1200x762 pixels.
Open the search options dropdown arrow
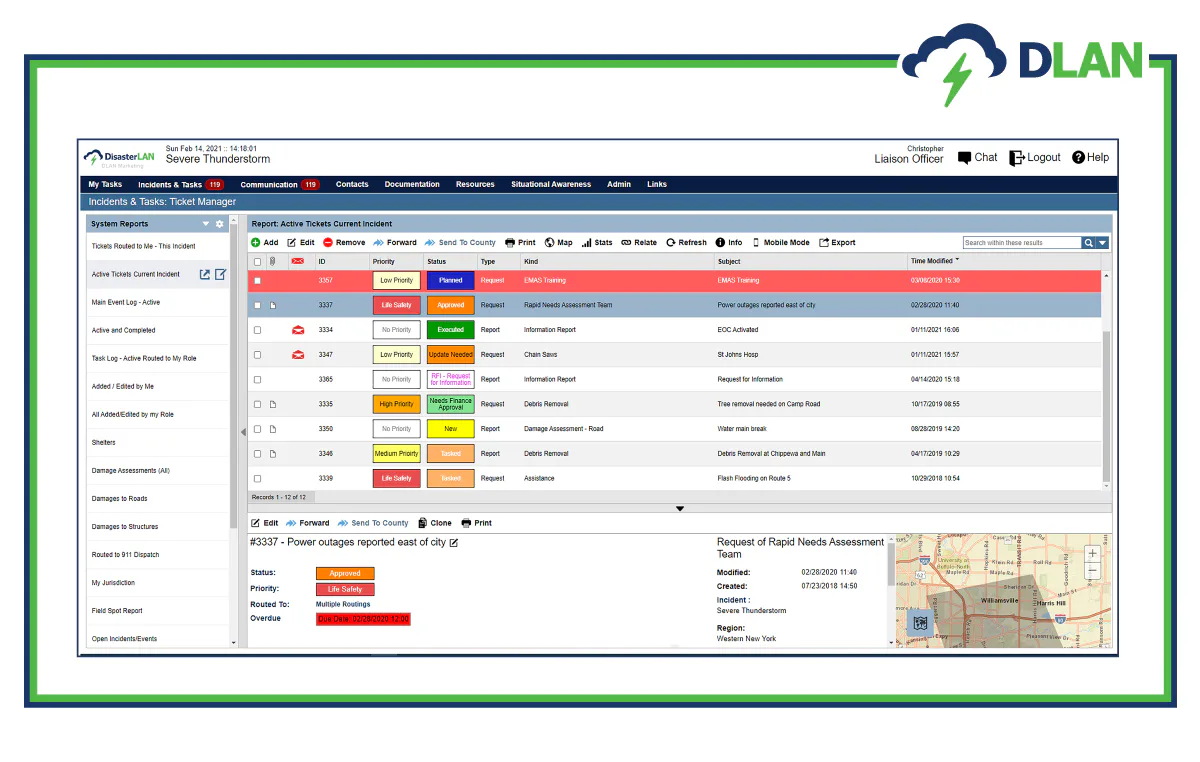(1102, 242)
